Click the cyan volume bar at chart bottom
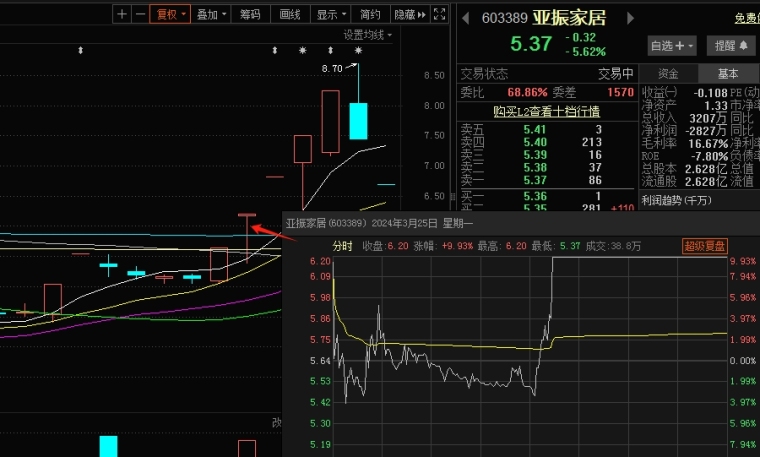This screenshot has height=457, width=760. click(x=109, y=446)
